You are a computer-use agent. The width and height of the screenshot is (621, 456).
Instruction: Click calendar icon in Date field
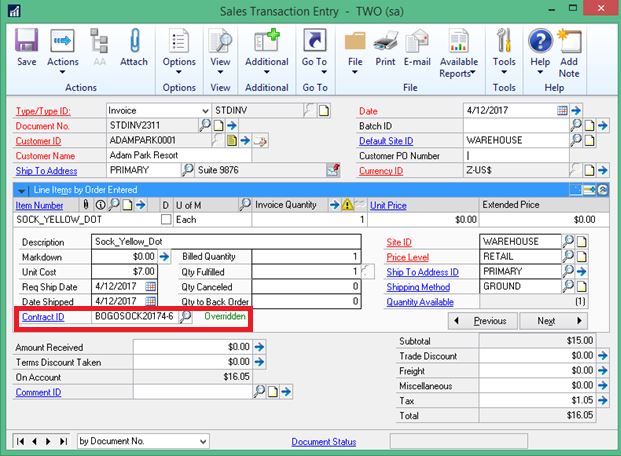pos(562,111)
